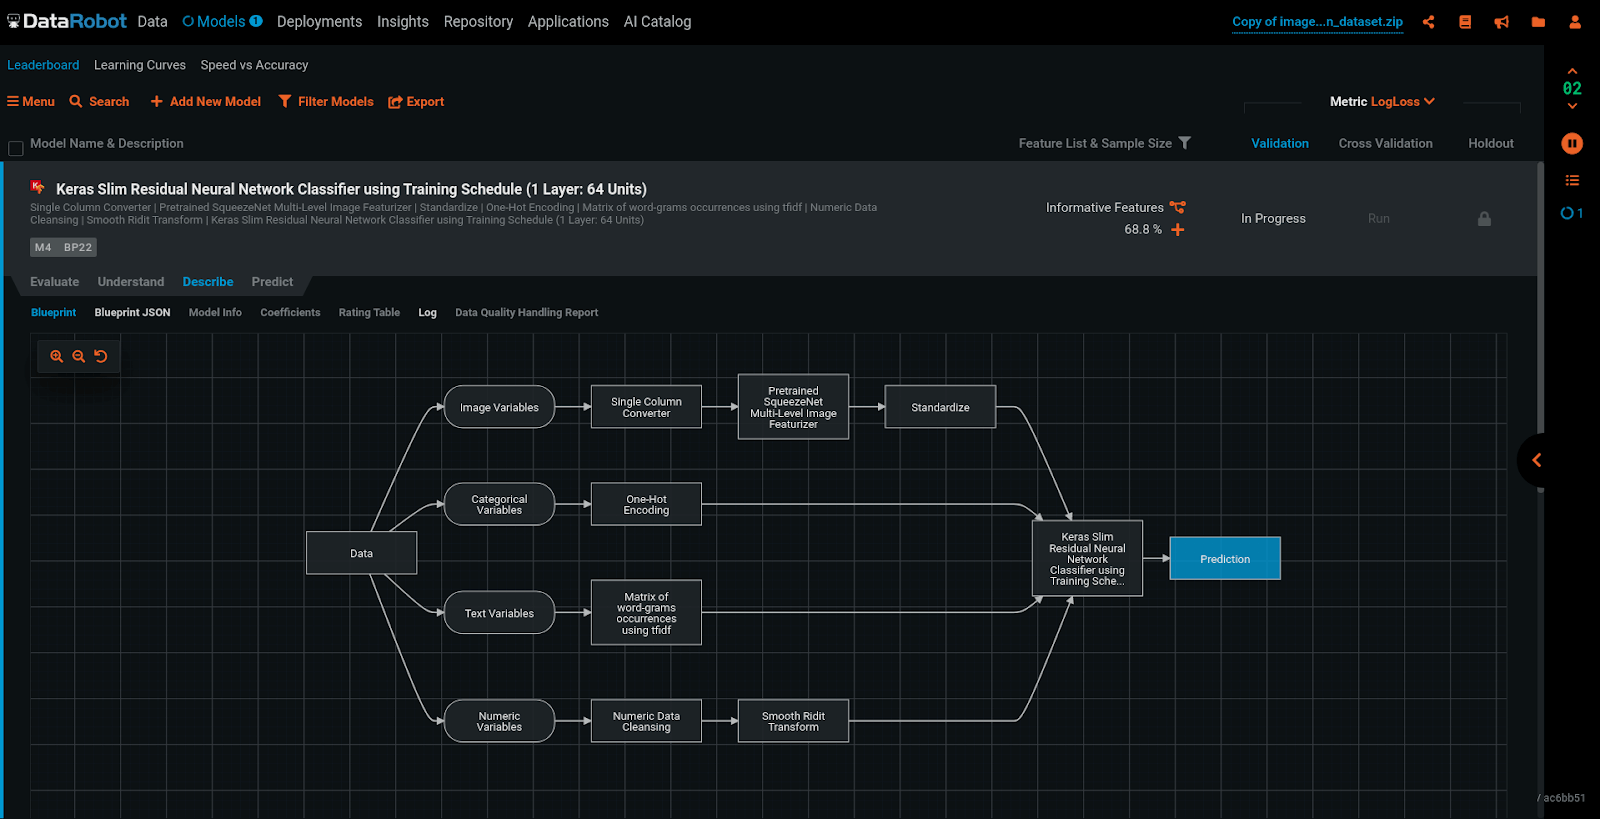
Task: Reset the blueprint zoom
Action: point(101,356)
